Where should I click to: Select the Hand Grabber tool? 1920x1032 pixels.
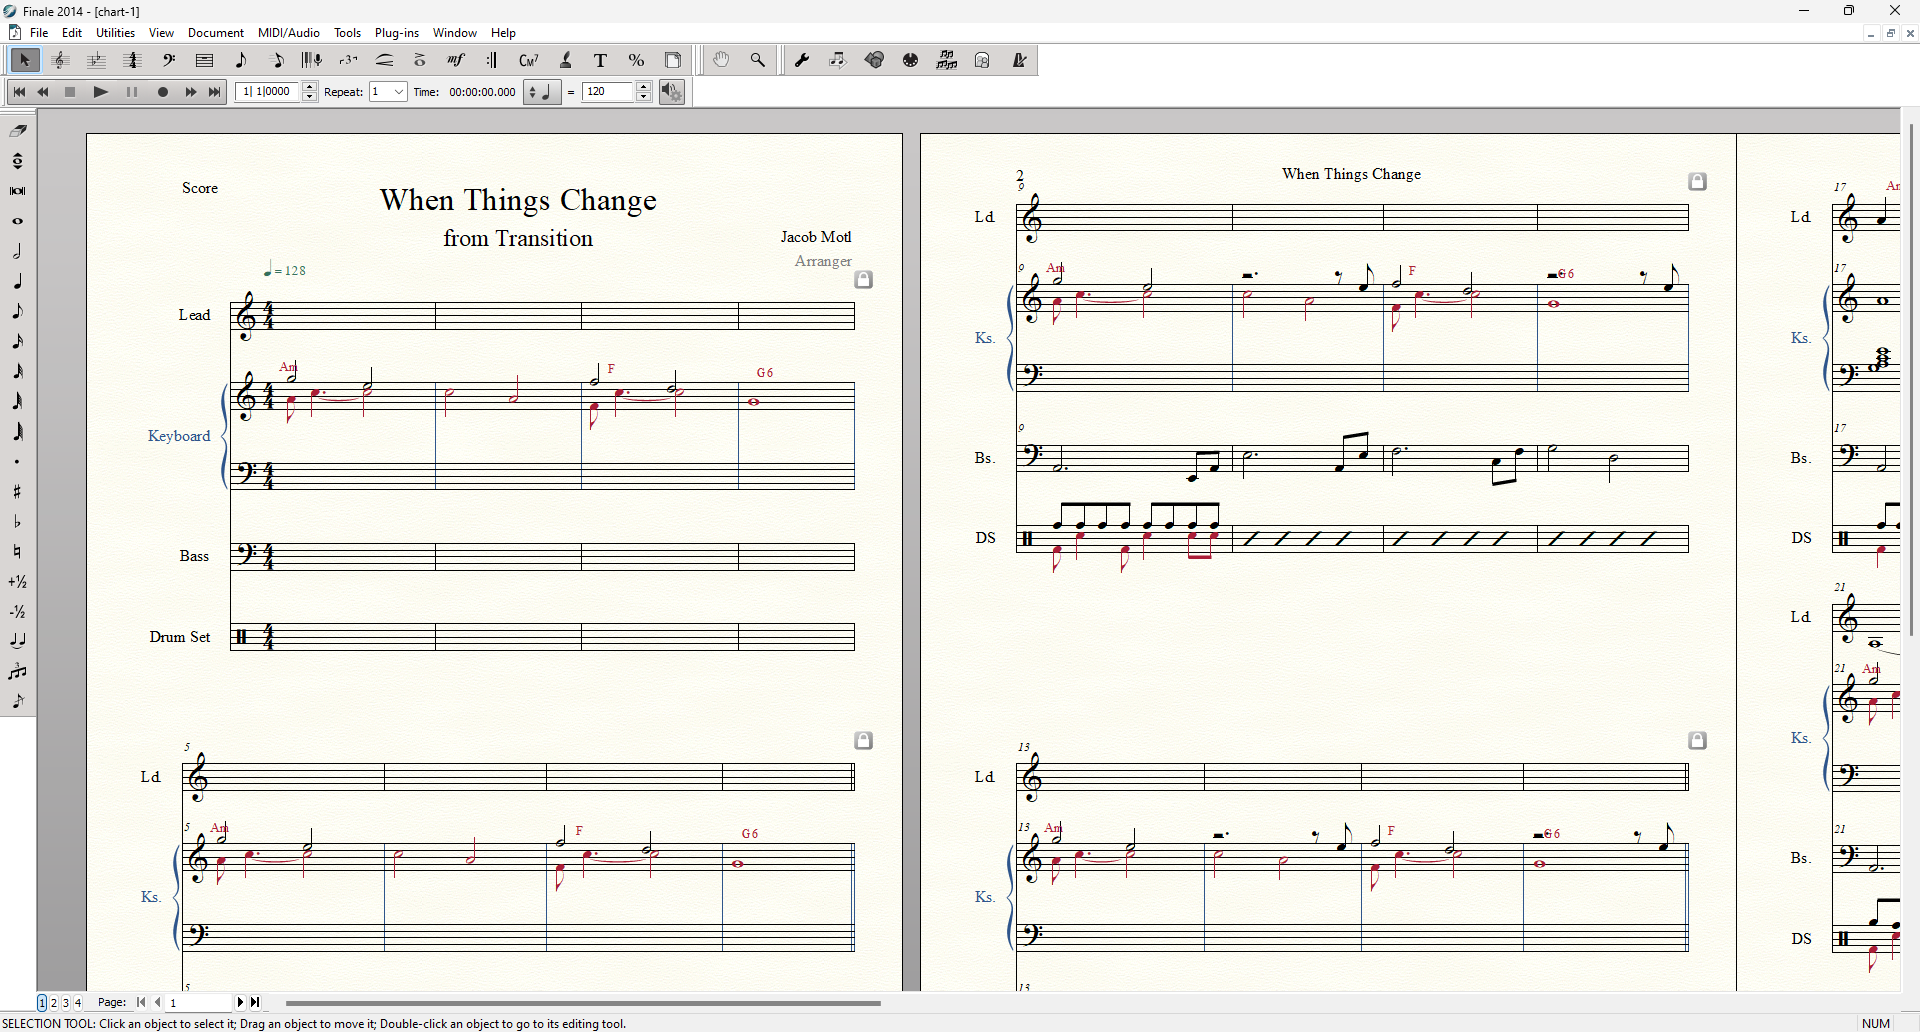tap(721, 61)
